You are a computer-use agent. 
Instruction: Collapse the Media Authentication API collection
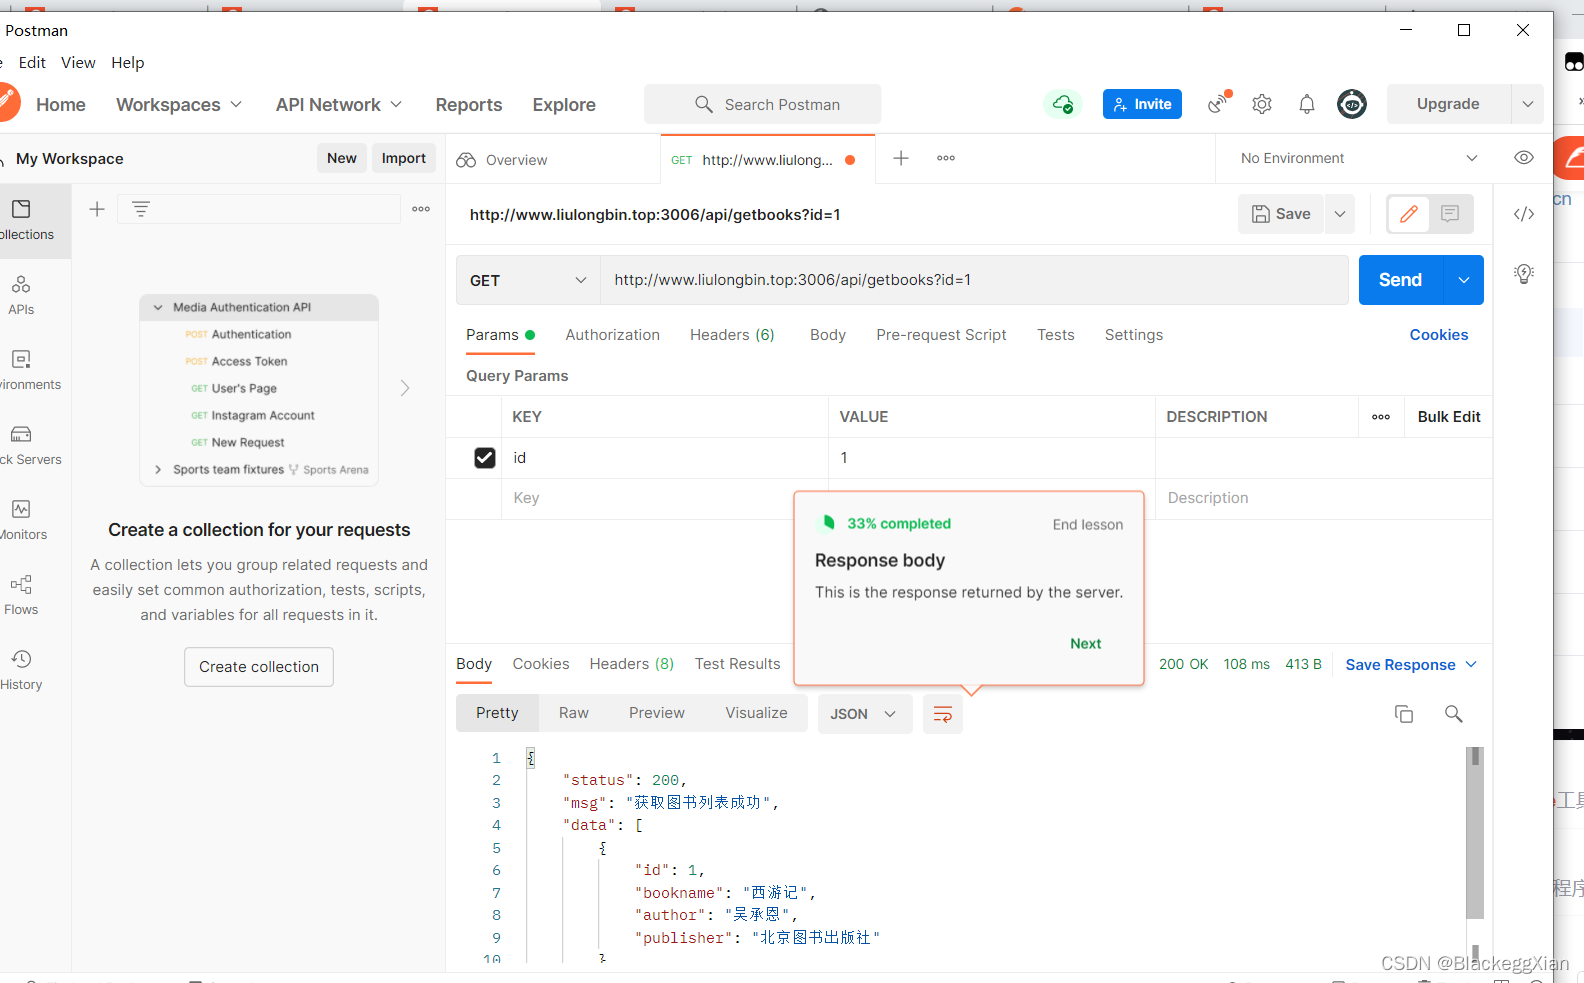point(158,307)
